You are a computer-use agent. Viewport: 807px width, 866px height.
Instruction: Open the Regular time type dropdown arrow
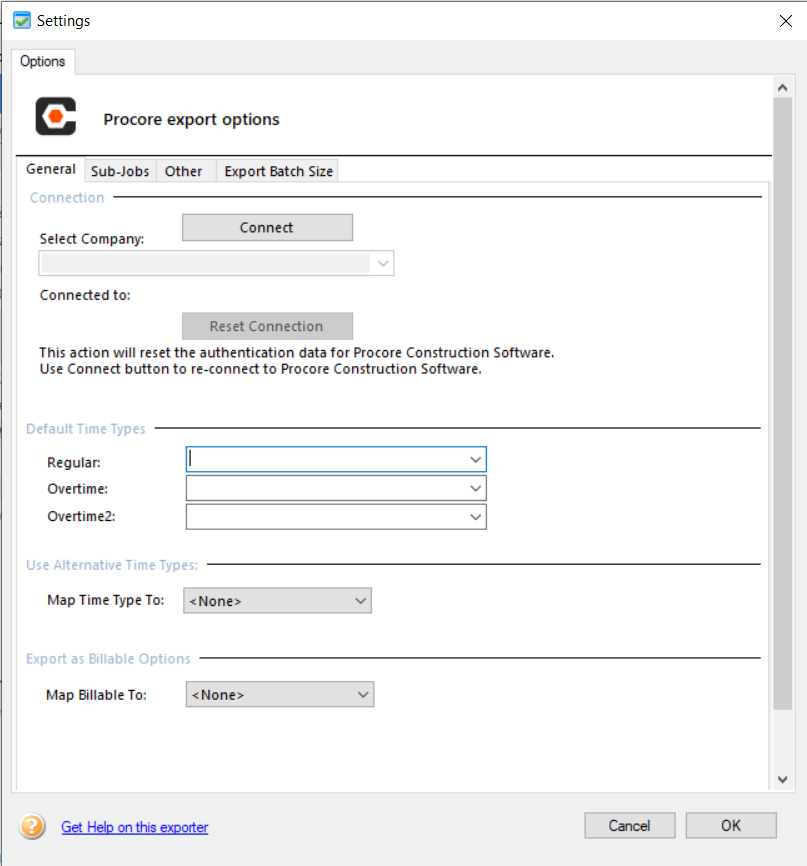475,460
